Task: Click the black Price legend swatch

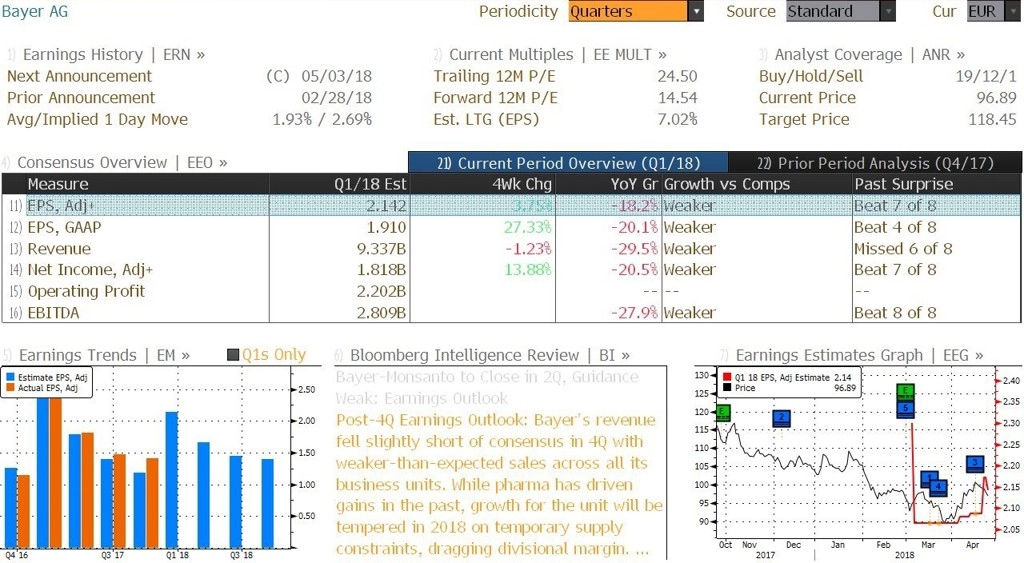Action: [727, 388]
